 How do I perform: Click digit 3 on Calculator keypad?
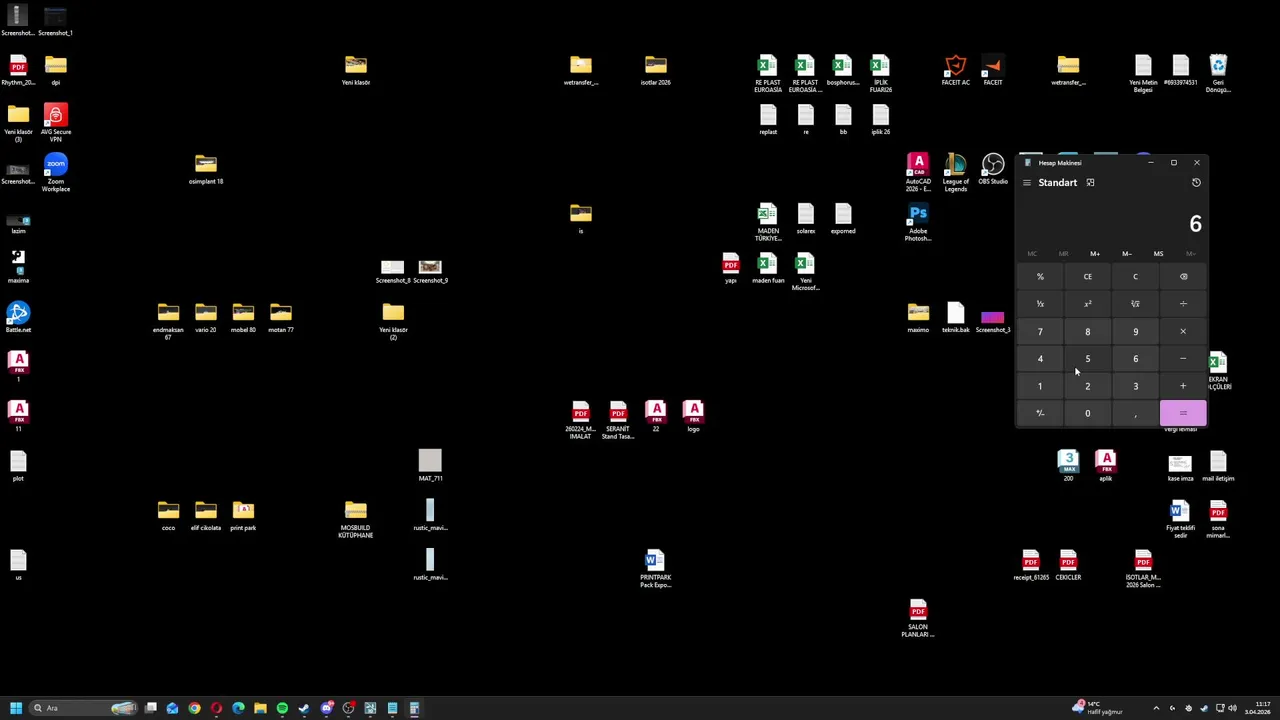click(1135, 386)
